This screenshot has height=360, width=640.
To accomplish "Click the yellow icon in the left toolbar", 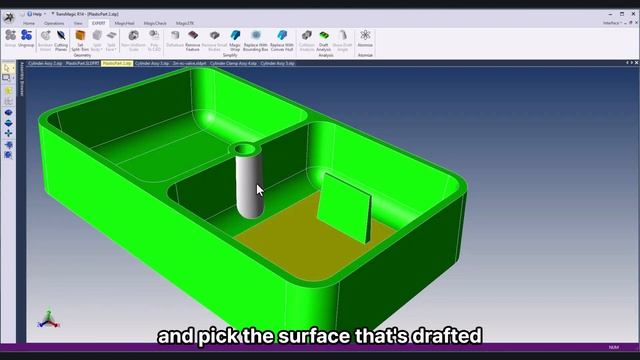I will 8,91.
